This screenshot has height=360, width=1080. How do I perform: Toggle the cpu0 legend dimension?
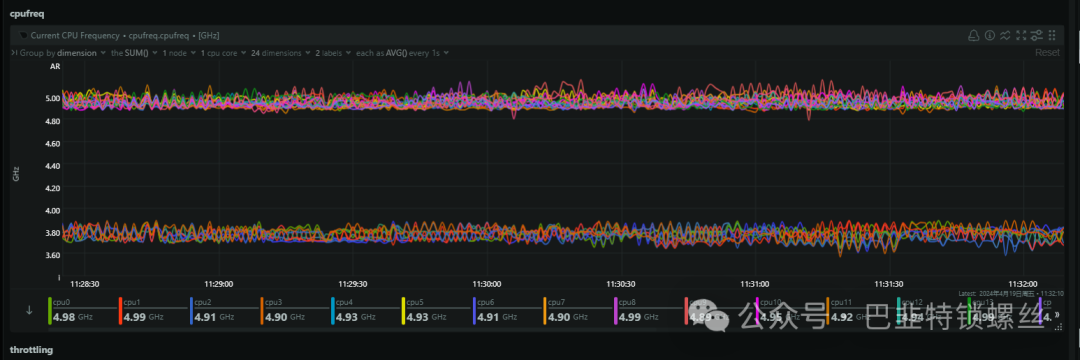tap(83, 310)
